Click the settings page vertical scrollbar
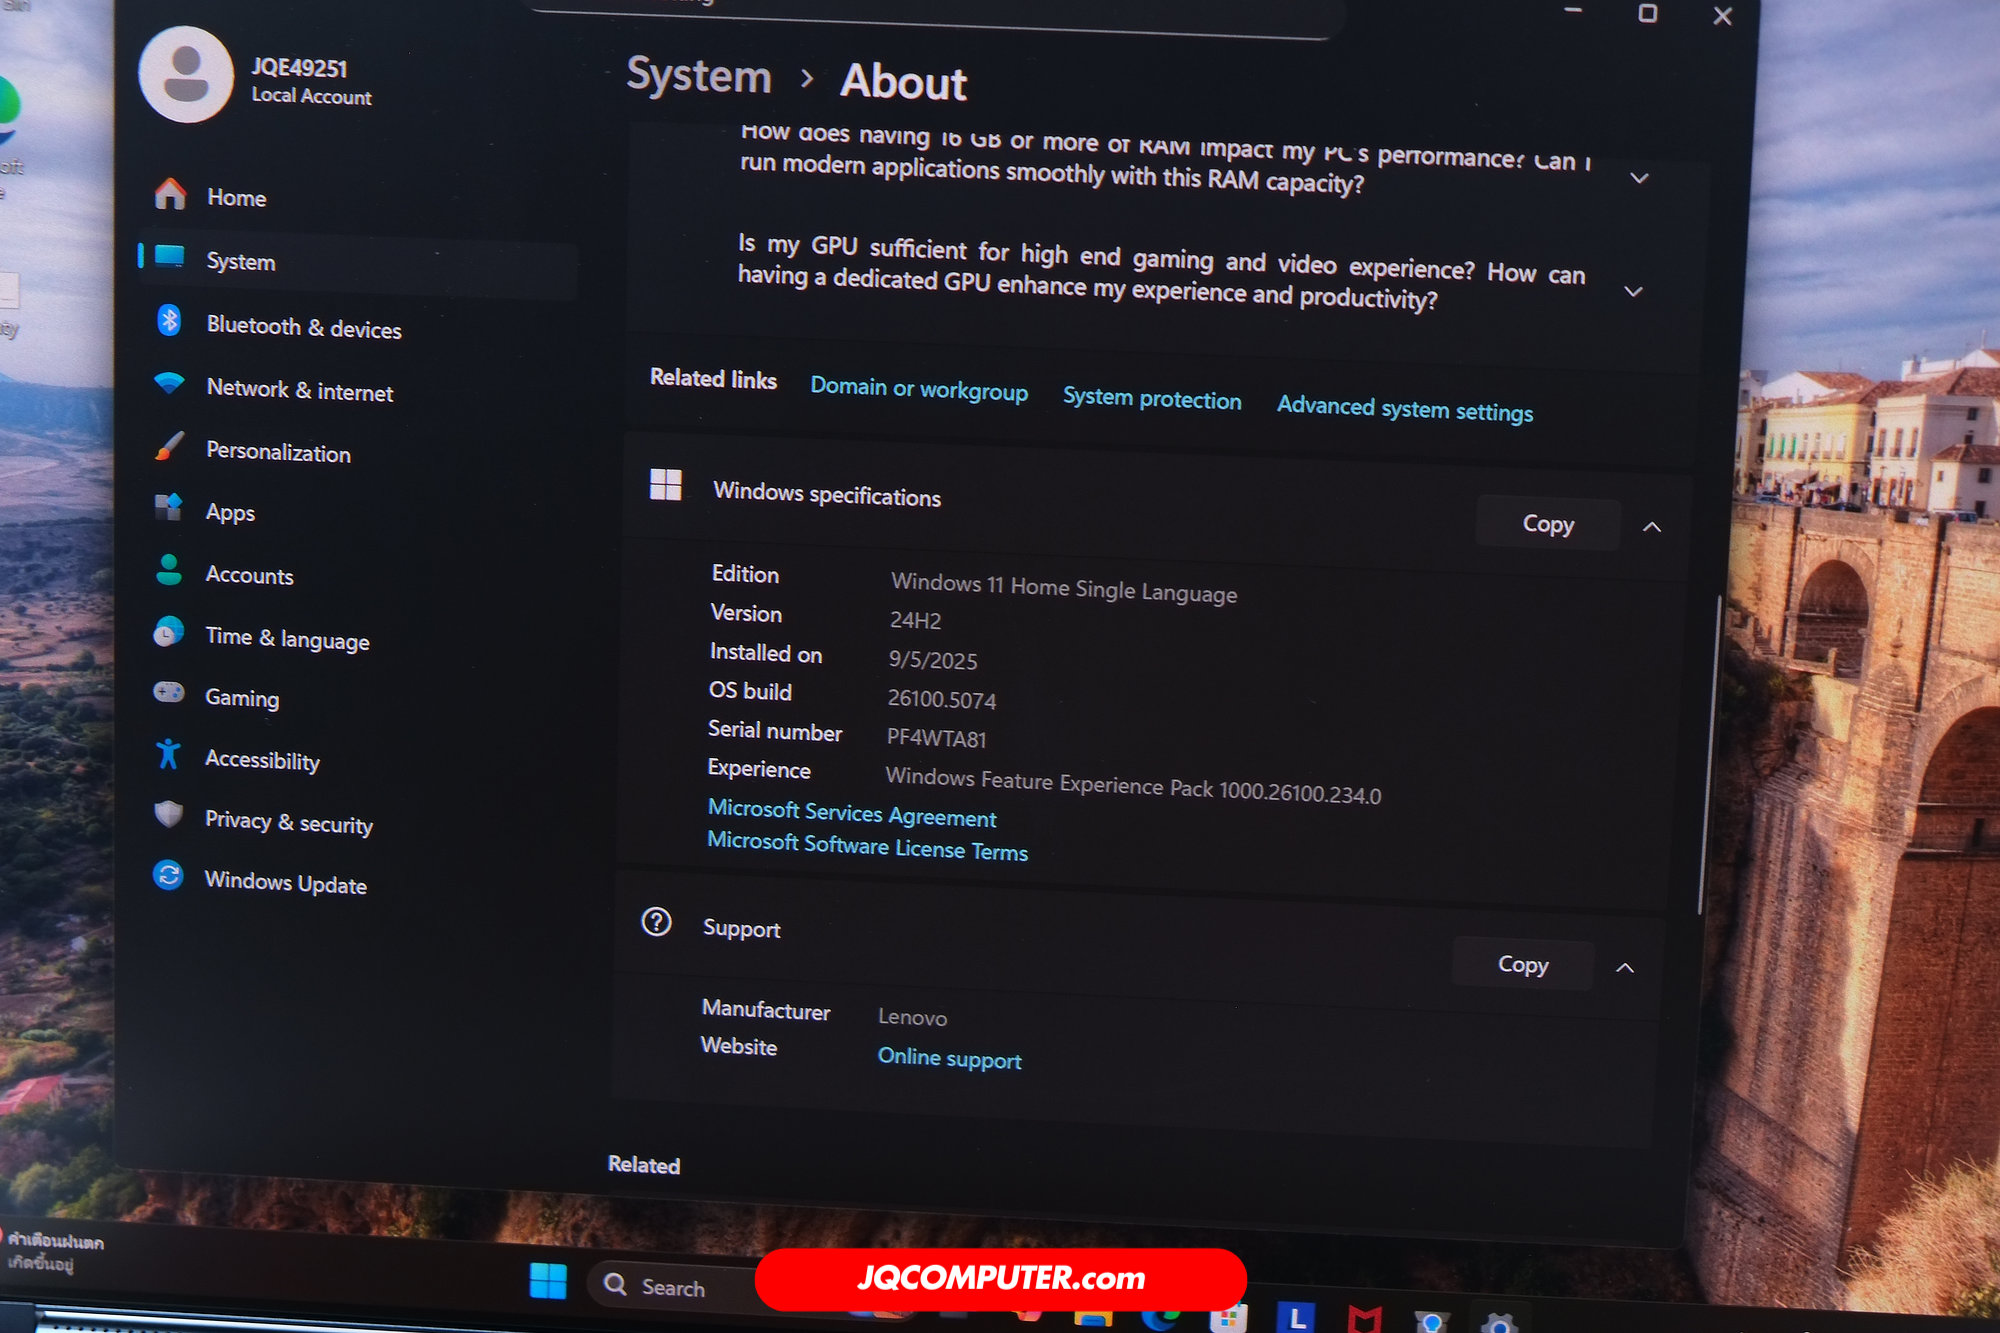 (x=1708, y=753)
